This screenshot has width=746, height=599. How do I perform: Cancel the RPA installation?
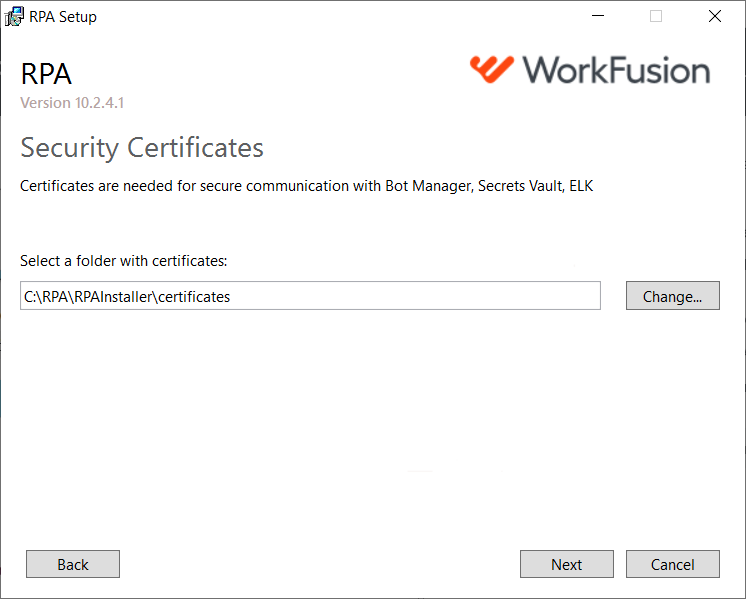click(672, 564)
